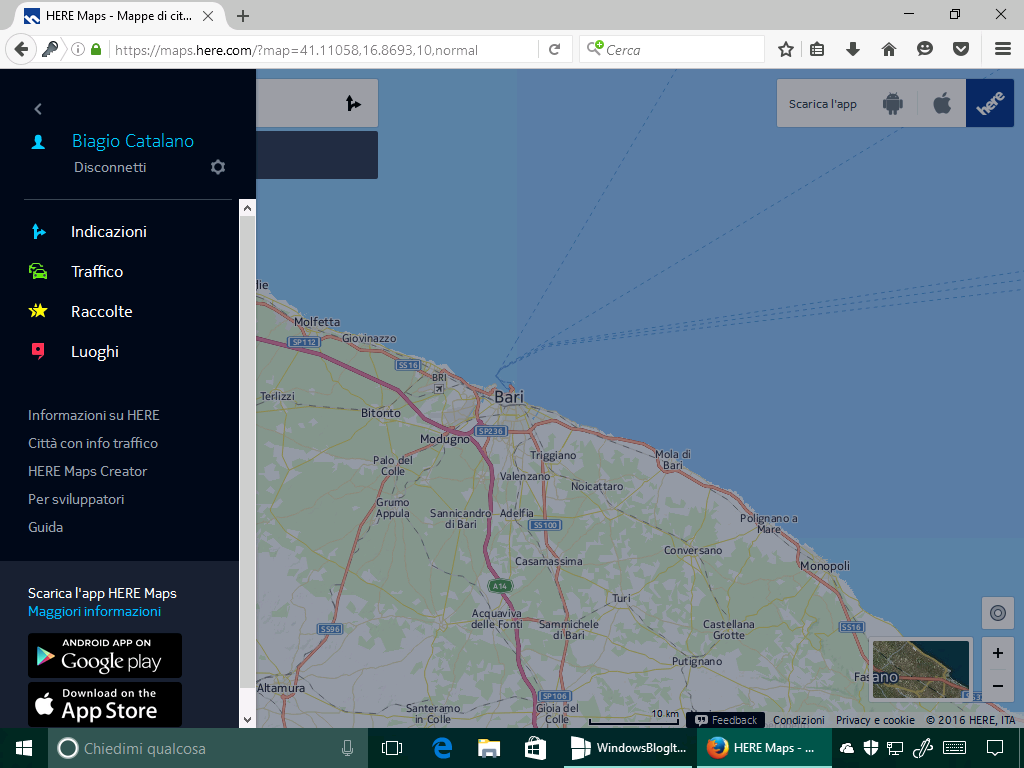
Task: Show bookmarks list icon
Action: [x=817, y=49]
